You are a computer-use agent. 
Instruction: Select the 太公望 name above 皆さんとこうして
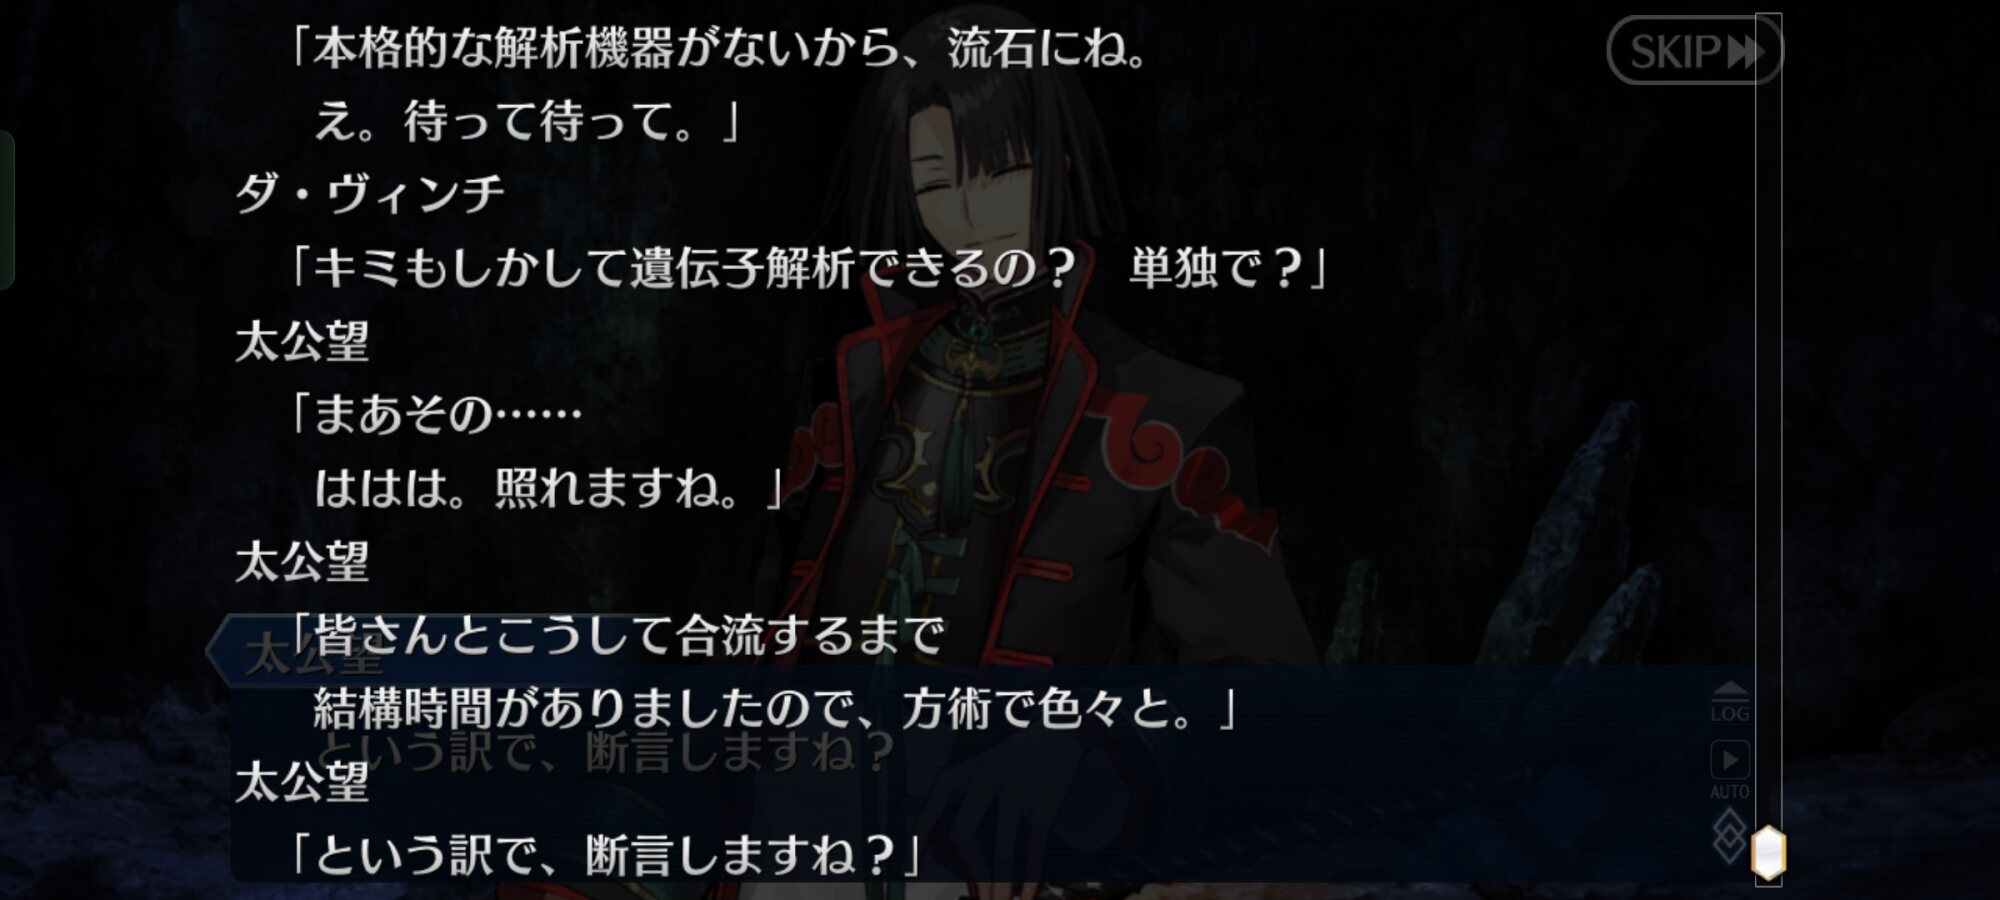[x=302, y=561]
